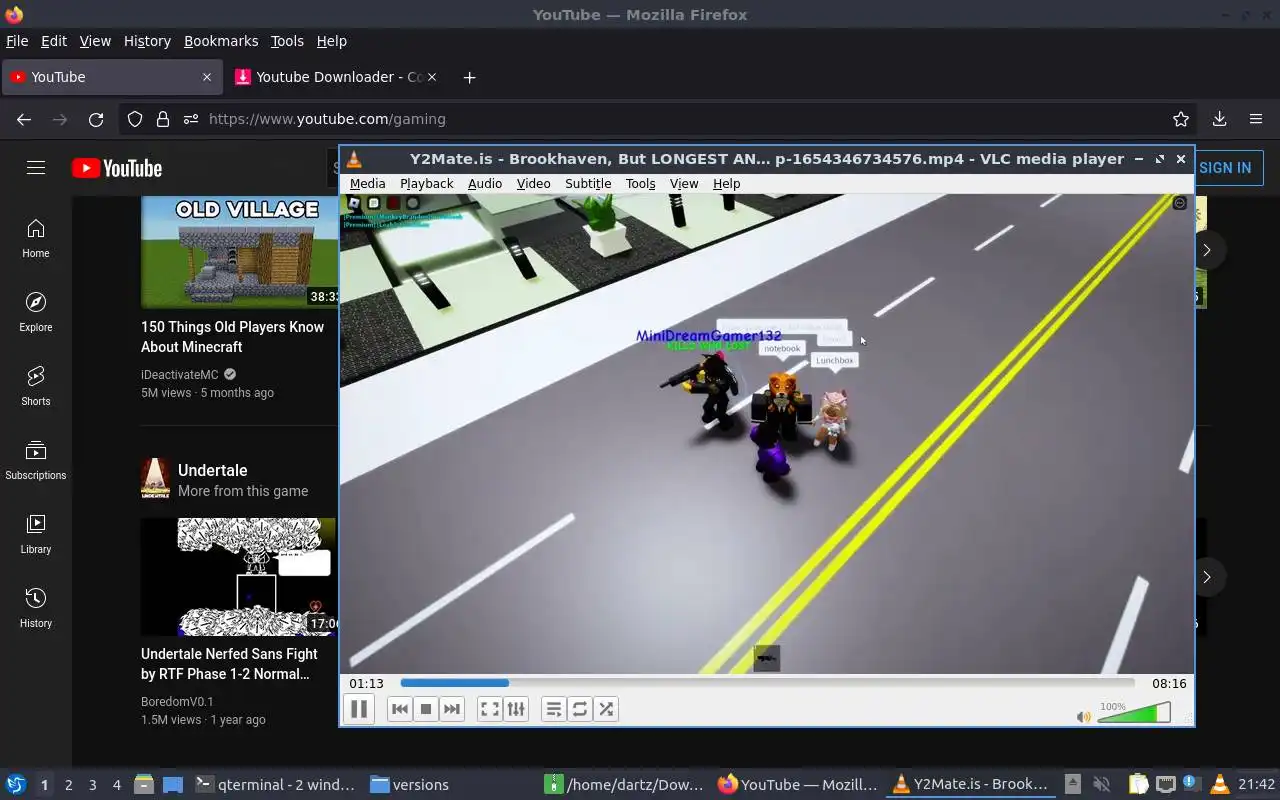Open Firefox File menu
The height and width of the screenshot is (800, 1280).
coord(17,41)
